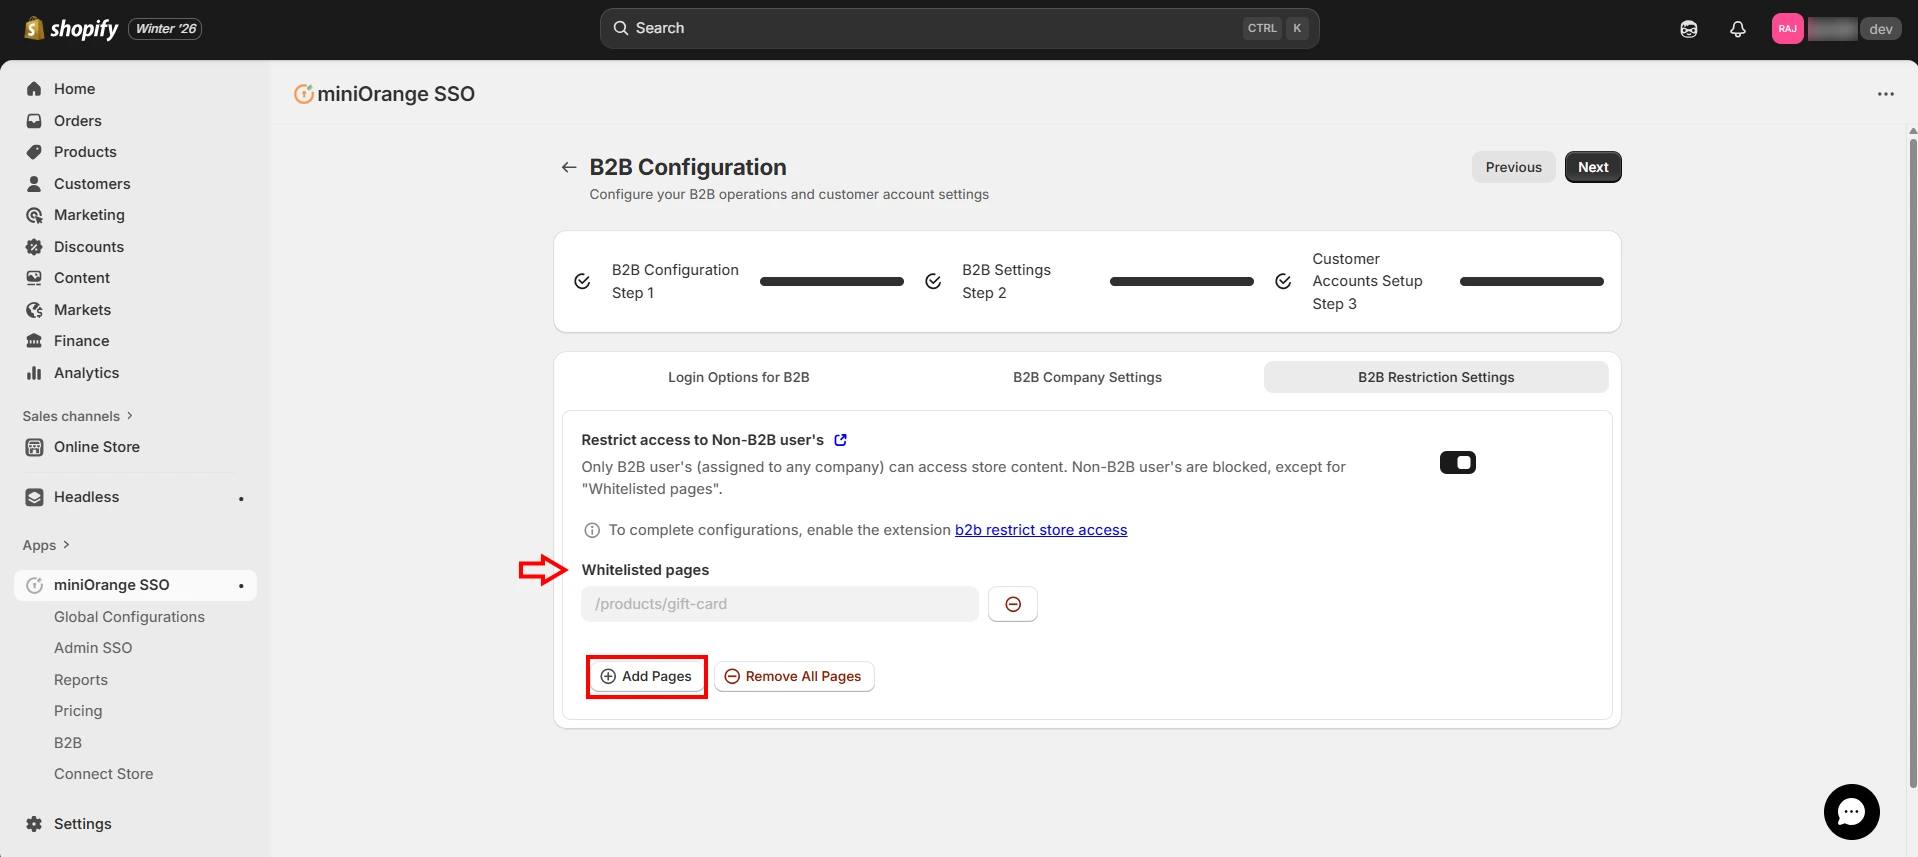
Task: Expand the Apps section
Action: [46, 545]
